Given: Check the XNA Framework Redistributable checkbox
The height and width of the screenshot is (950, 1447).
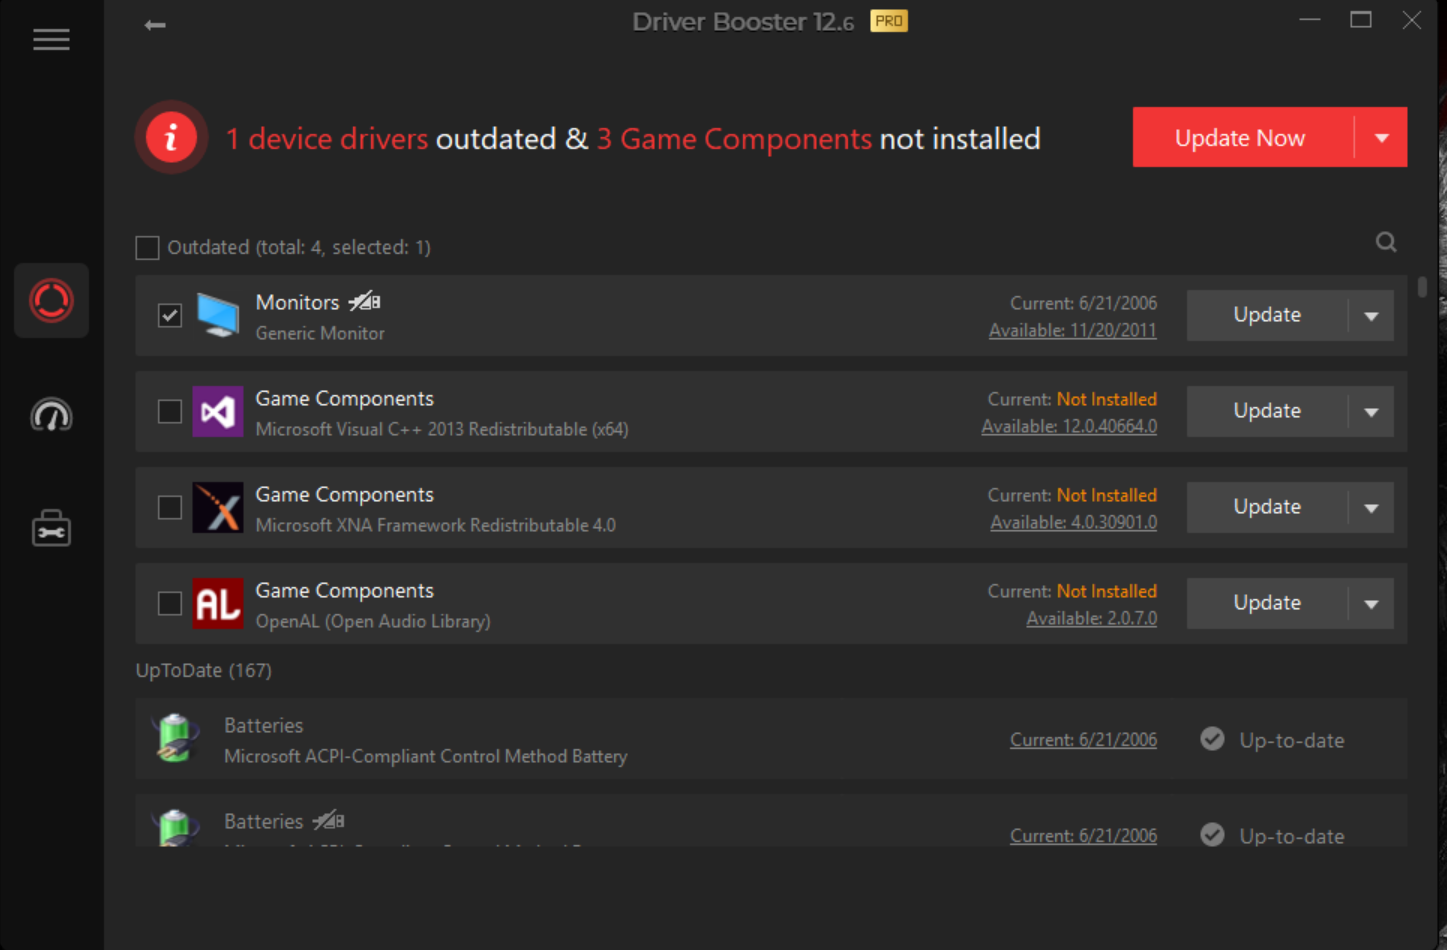Looking at the screenshot, I should point(170,507).
